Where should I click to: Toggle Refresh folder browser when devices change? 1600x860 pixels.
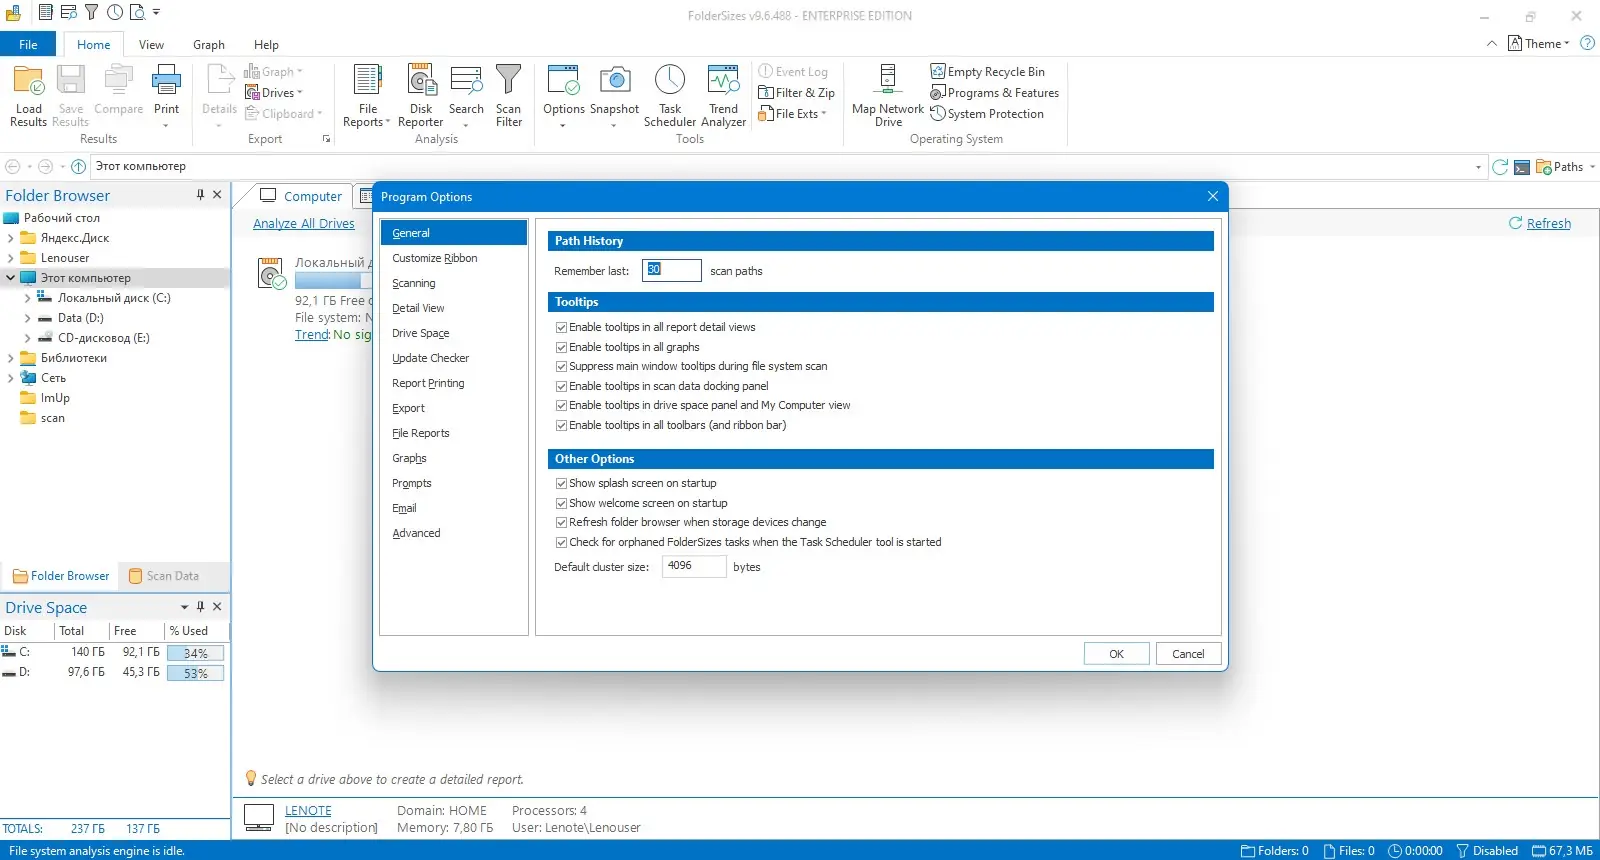pyautogui.click(x=561, y=523)
